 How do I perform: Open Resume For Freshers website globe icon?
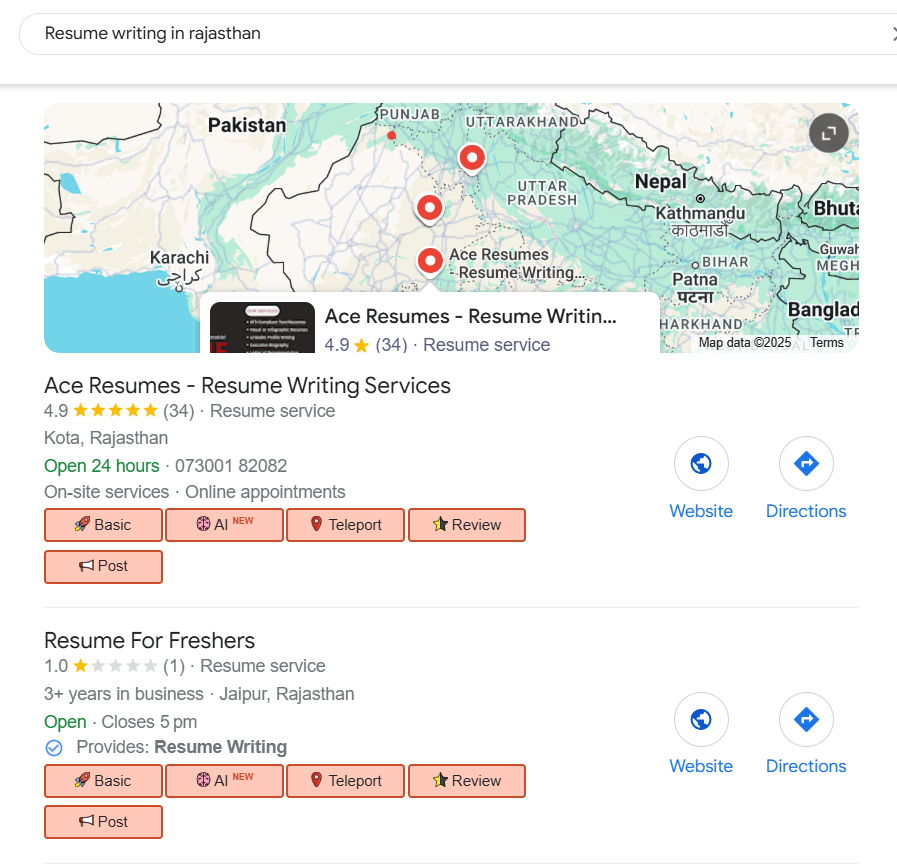click(x=701, y=719)
